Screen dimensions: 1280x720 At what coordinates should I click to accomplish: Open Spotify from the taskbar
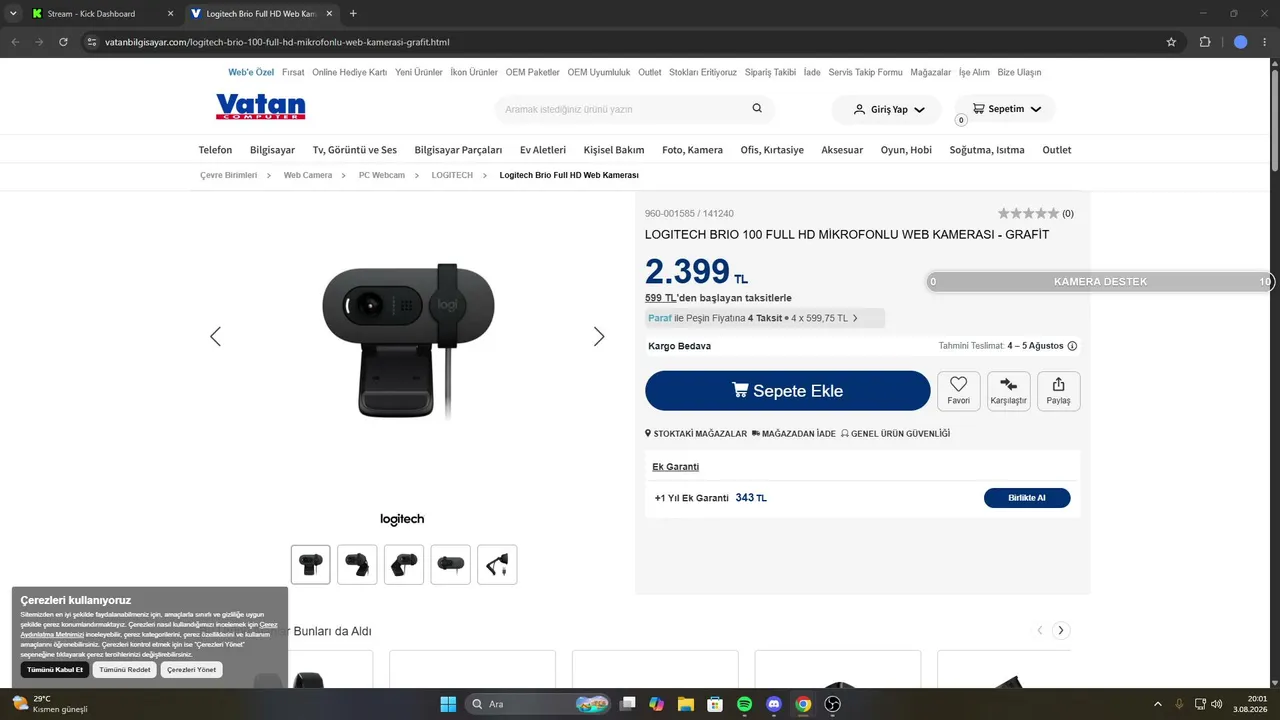point(745,704)
